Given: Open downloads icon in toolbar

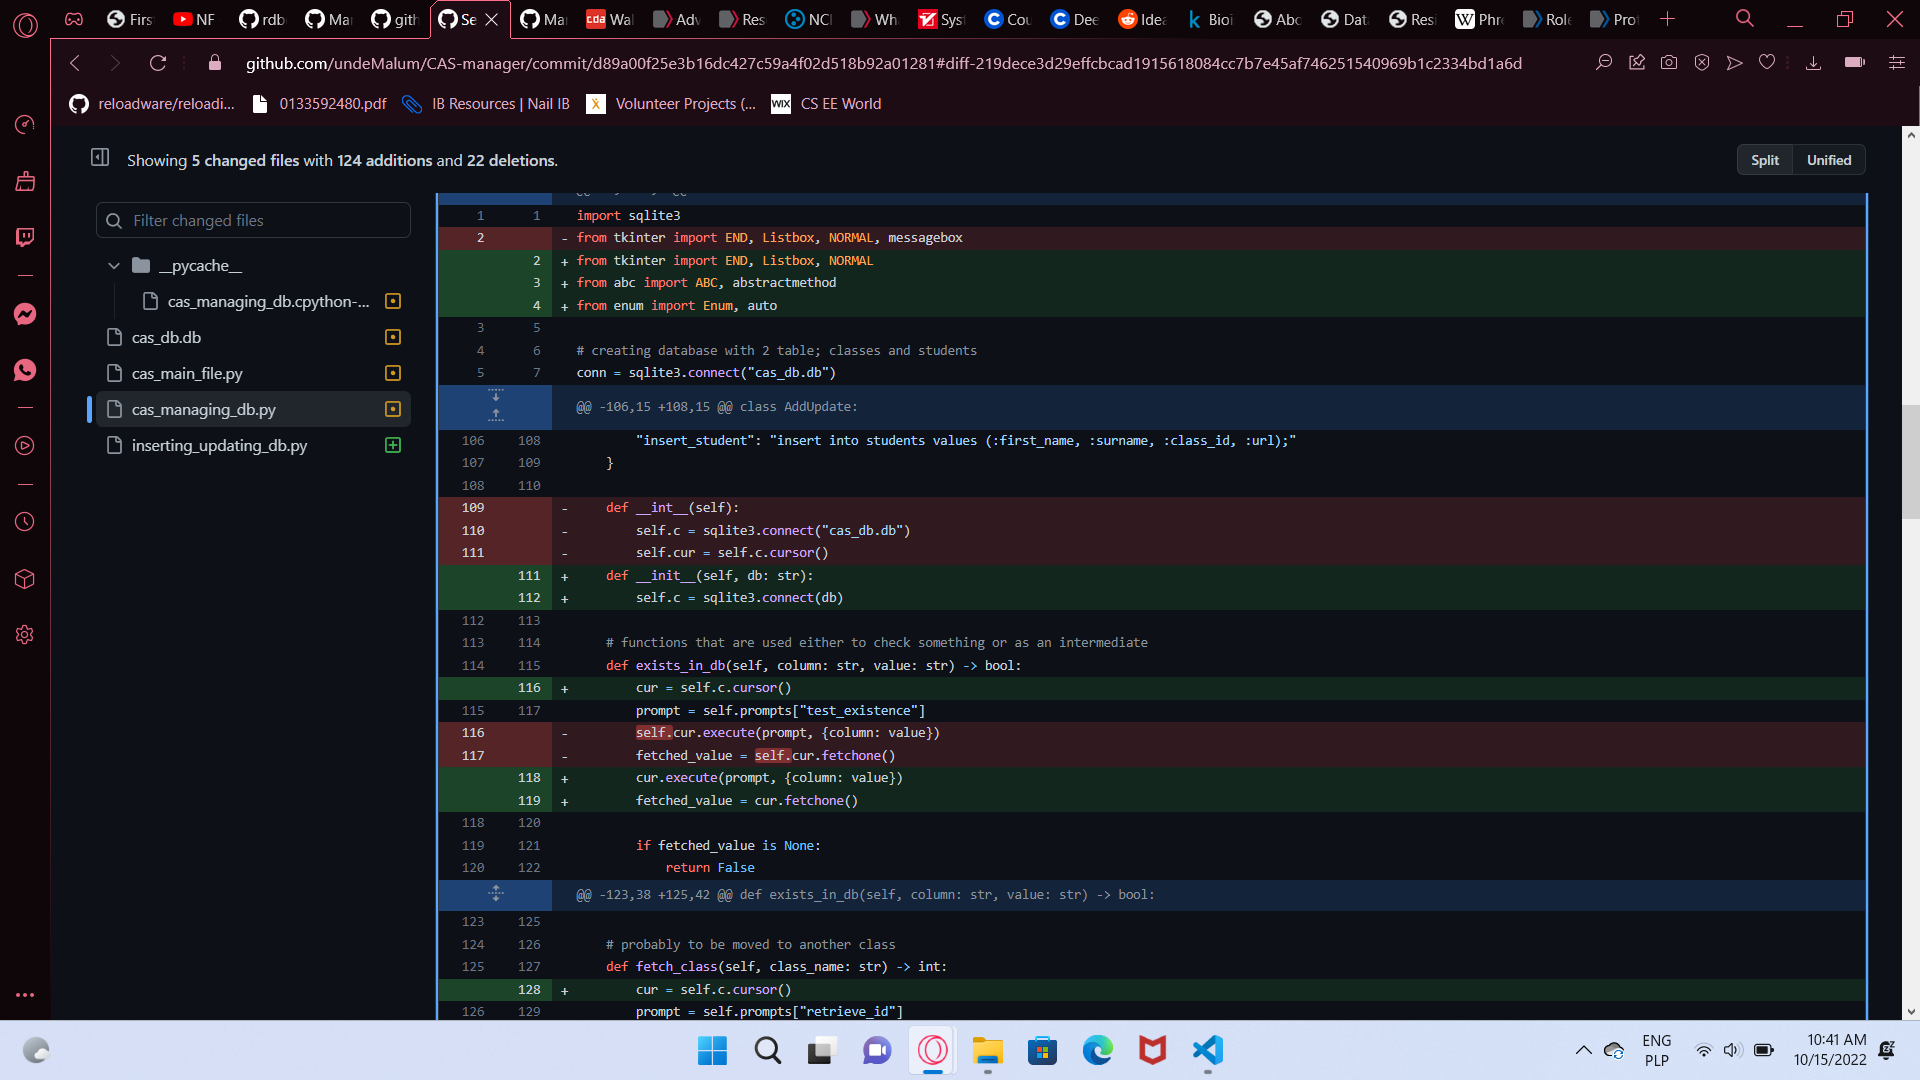Looking at the screenshot, I should pyautogui.click(x=1813, y=63).
